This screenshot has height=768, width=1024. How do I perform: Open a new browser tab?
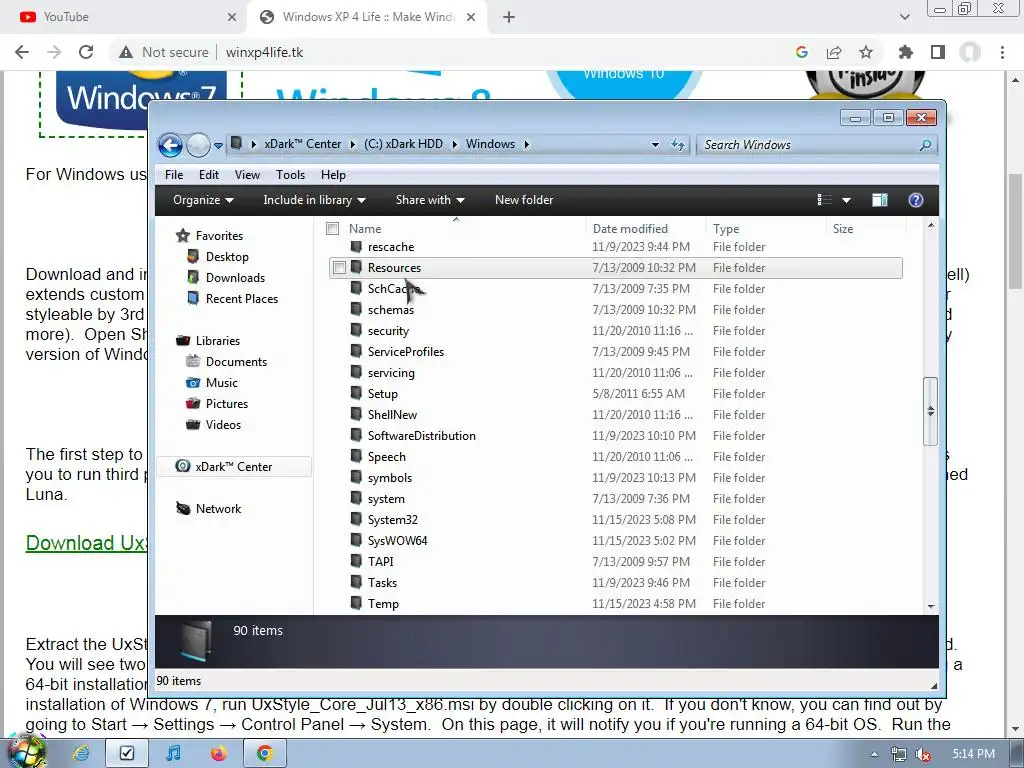point(509,18)
